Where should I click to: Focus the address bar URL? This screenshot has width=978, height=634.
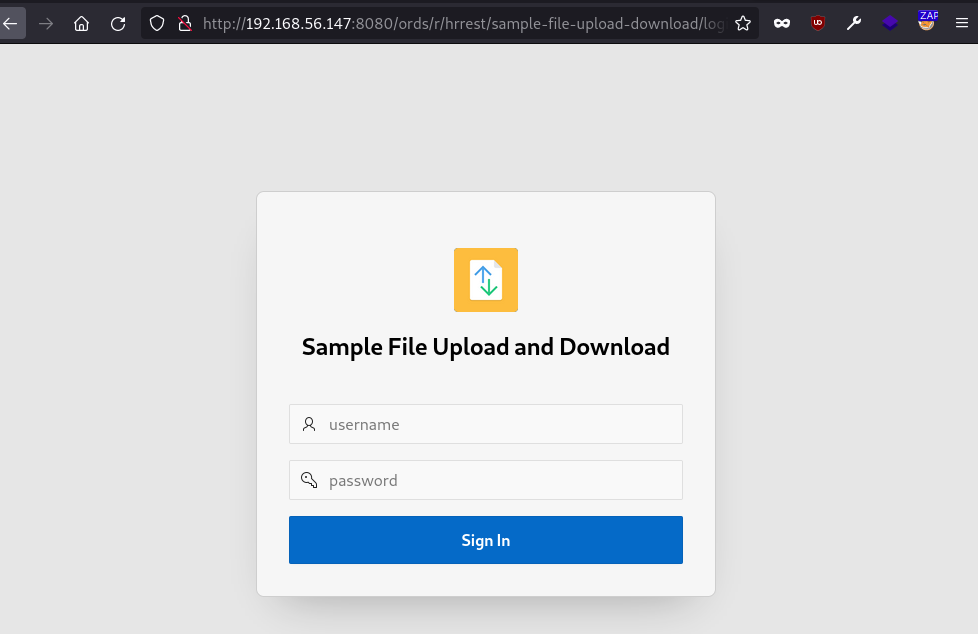click(463, 24)
